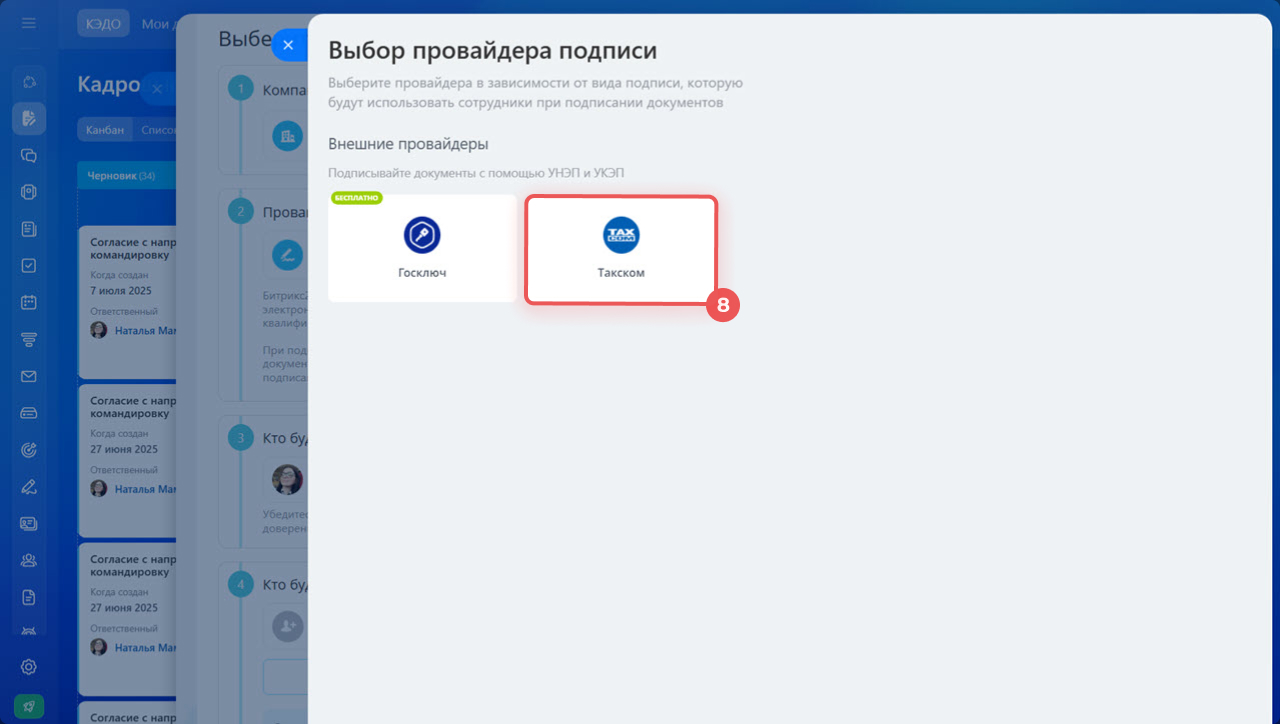
Task: Open the first icon under the sidebar menu
Action: click(29, 82)
